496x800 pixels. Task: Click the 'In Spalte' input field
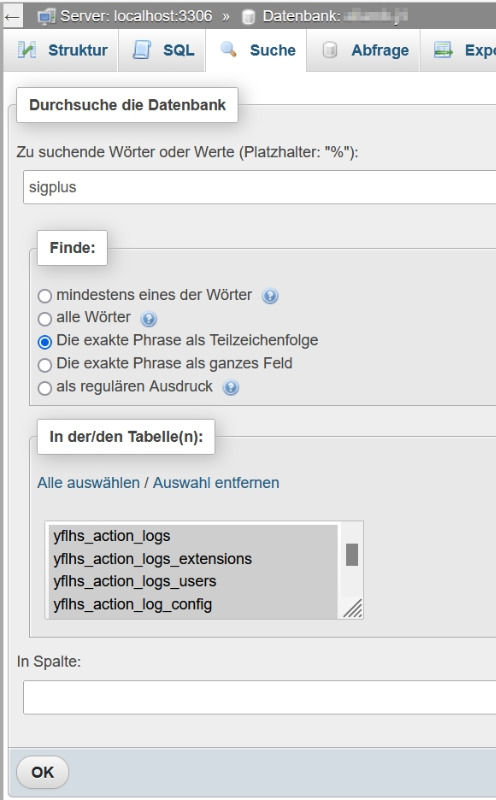[x=259, y=697]
